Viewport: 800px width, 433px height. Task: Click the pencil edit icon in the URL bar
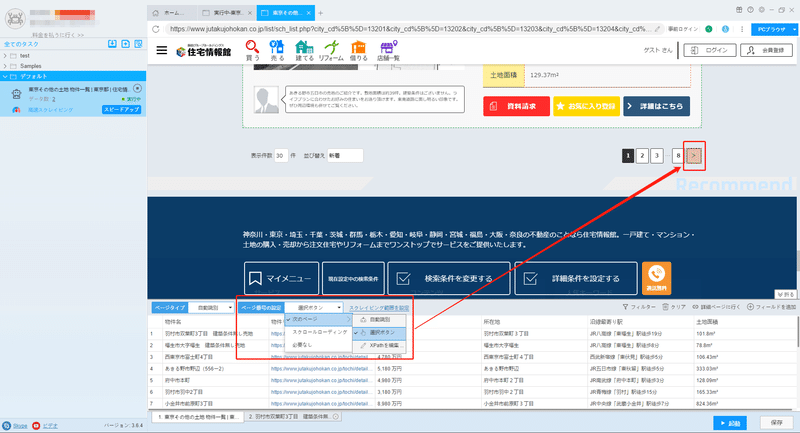658,29
